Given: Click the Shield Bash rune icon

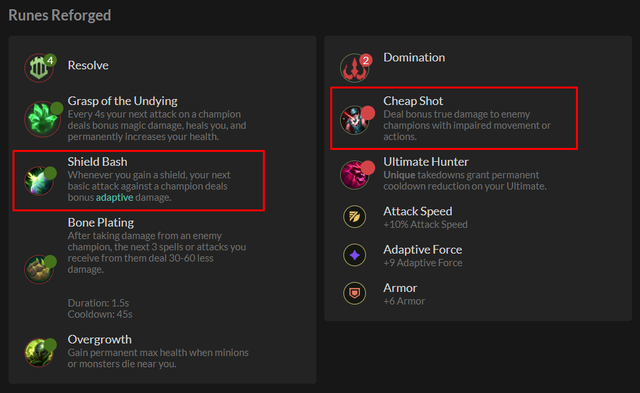Looking at the screenshot, I should [40, 180].
